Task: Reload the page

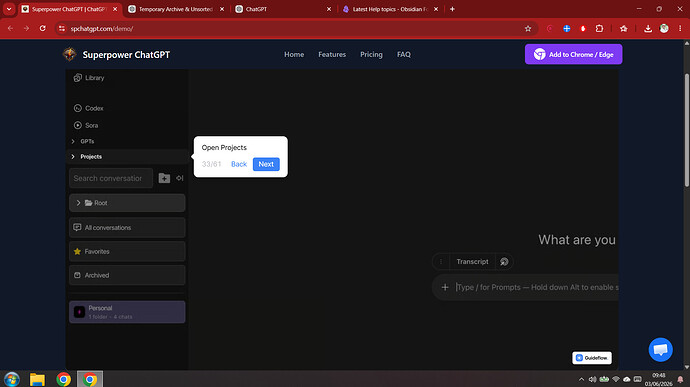Action: (43, 29)
